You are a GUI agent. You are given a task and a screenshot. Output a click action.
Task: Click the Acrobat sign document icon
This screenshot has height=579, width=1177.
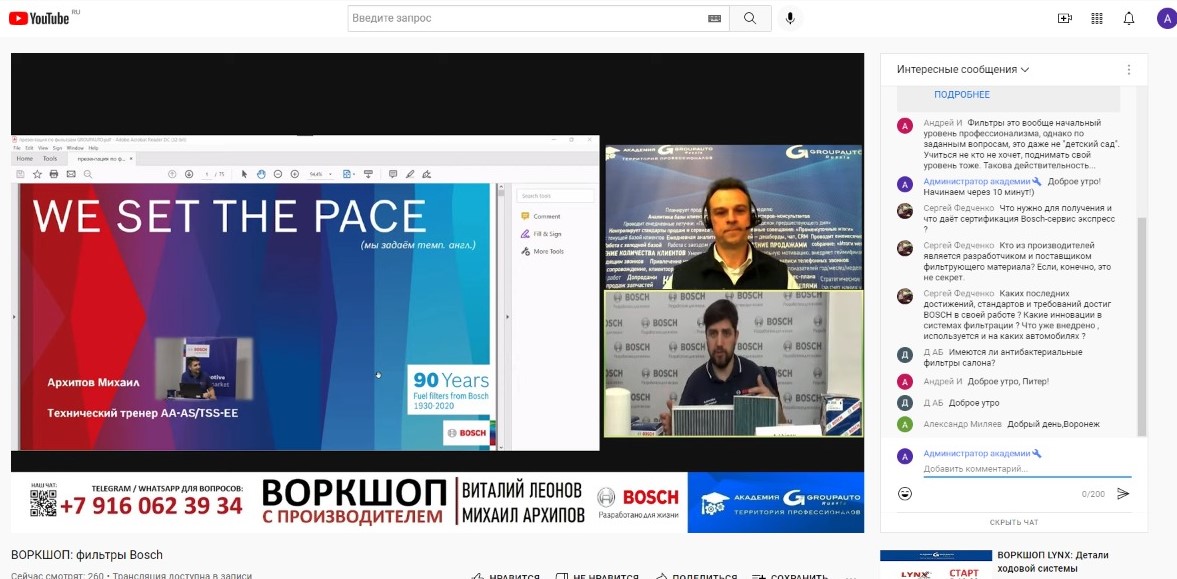pos(426,174)
